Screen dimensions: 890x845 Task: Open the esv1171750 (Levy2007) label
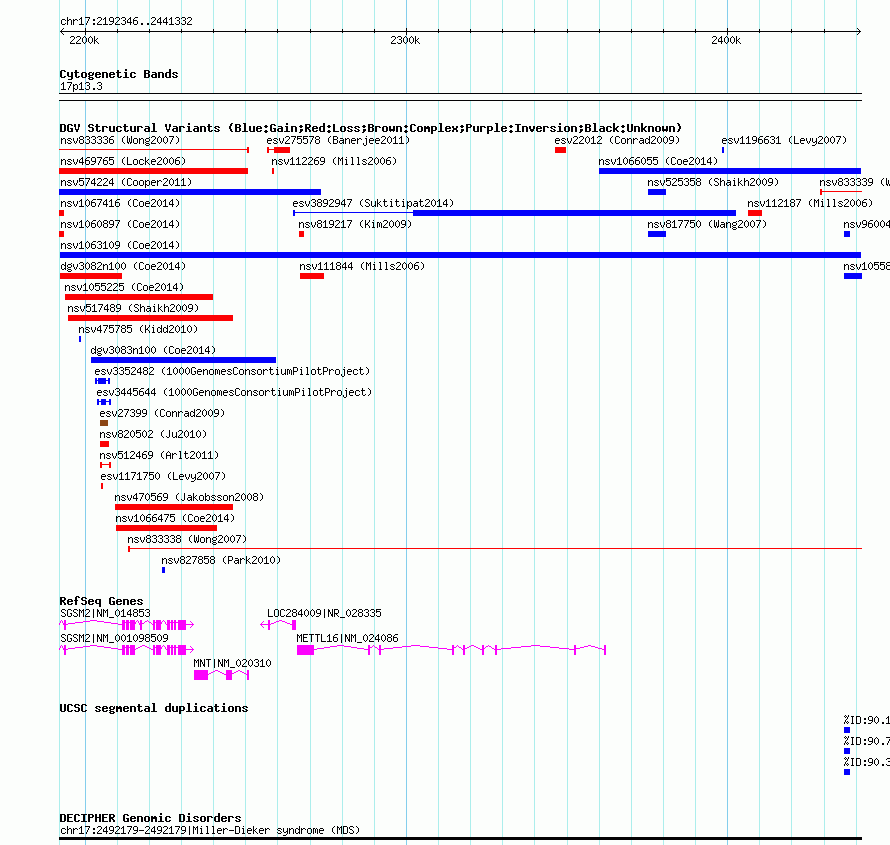tap(163, 476)
